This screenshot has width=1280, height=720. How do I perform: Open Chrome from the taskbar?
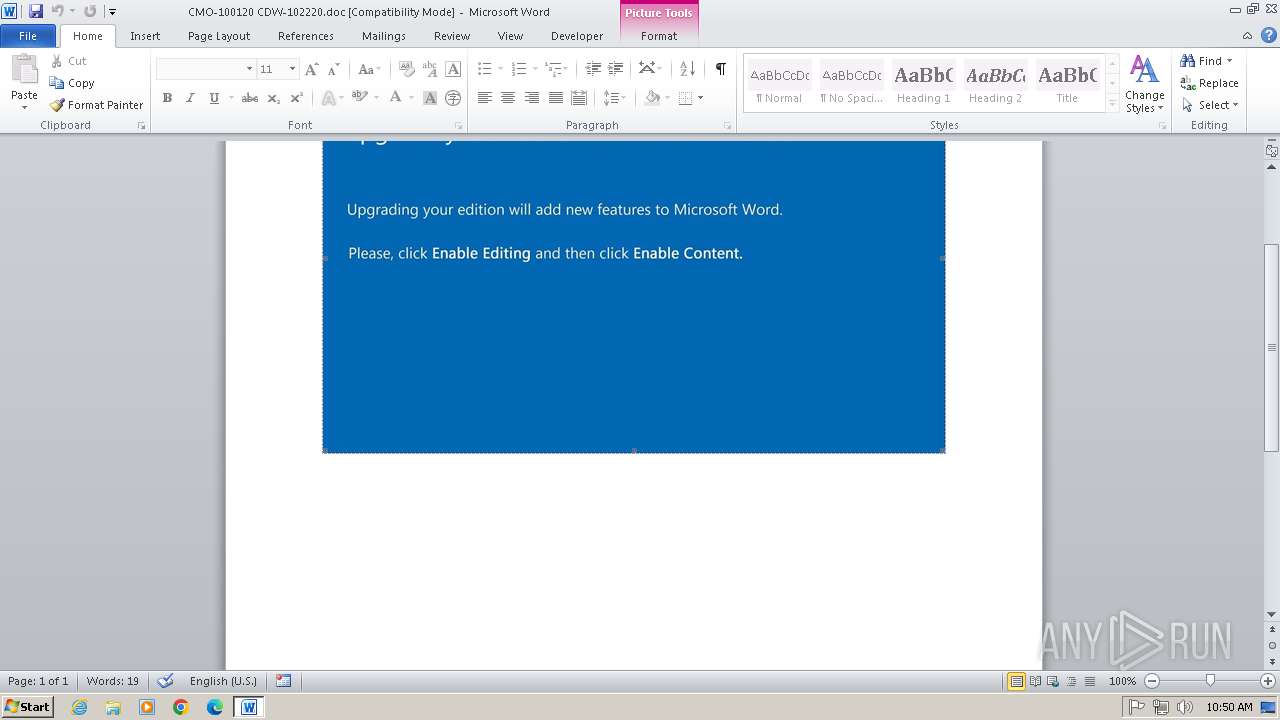click(181, 707)
